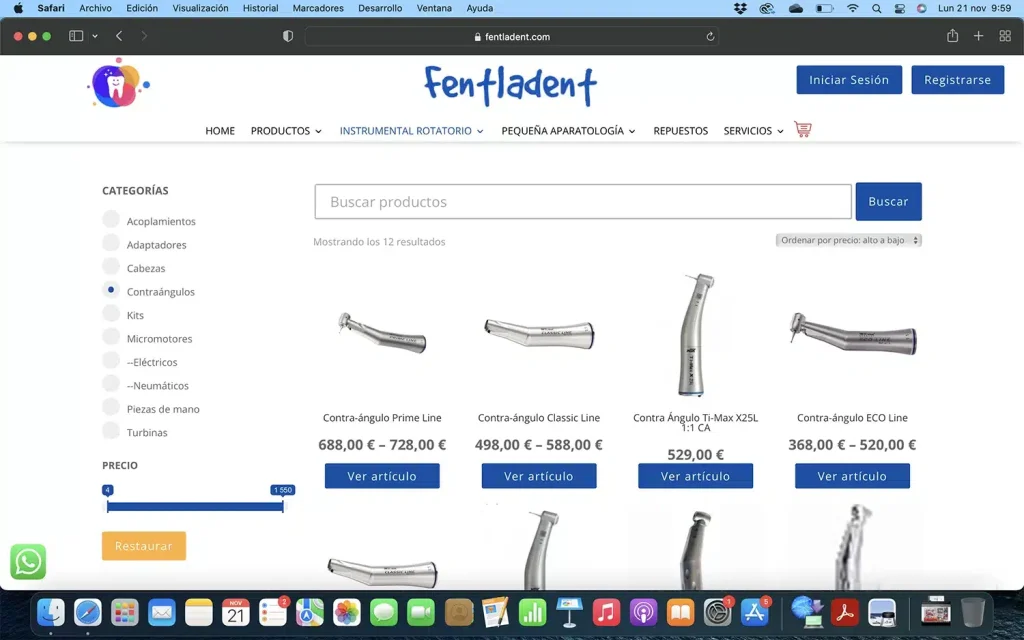Viewport: 1024px width, 640px height.
Task: Select the Acoplamientos category radio
Action: pyautogui.click(x=111, y=218)
